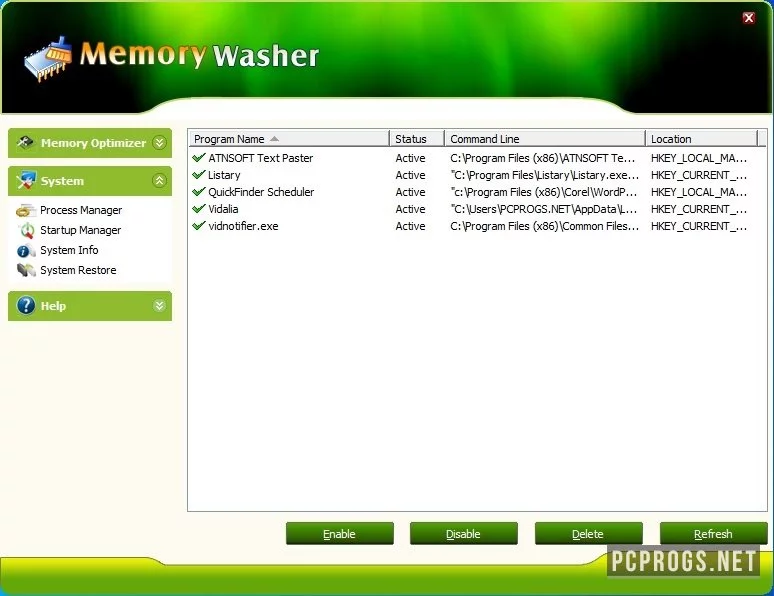This screenshot has width=774, height=596.
Task: Refresh the startup program list
Action: (713, 534)
